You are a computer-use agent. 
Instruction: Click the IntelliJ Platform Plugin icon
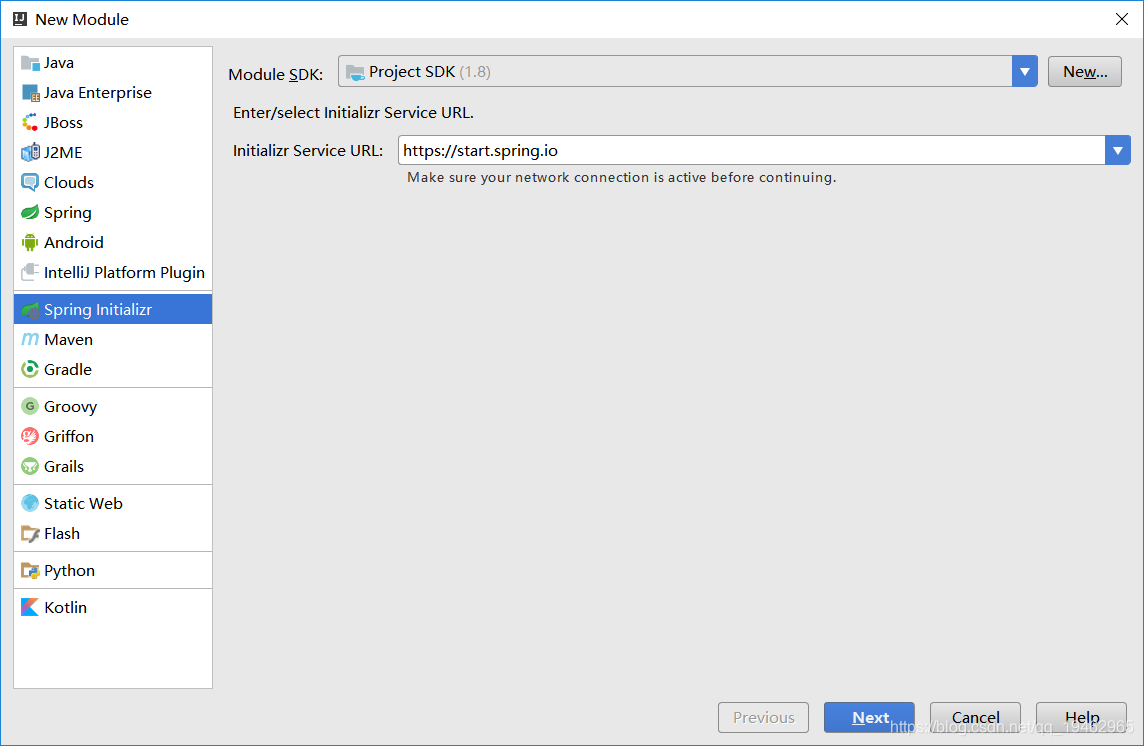[x=30, y=272]
